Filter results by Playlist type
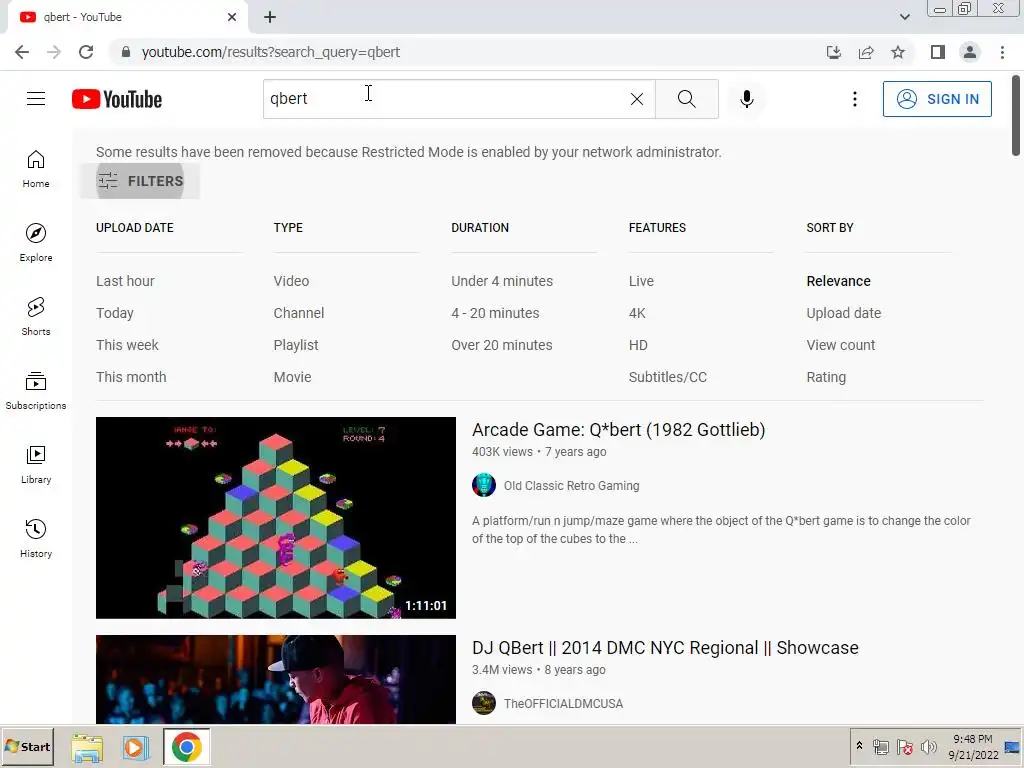The height and width of the screenshot is (768, 1024). click(x=296, y=345)
